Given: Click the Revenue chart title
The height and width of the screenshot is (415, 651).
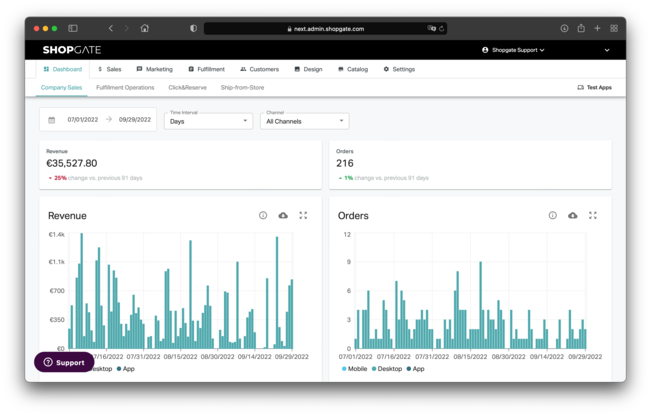Looking at the screenshot, I should pyautogui.click(x=67, y=216).
